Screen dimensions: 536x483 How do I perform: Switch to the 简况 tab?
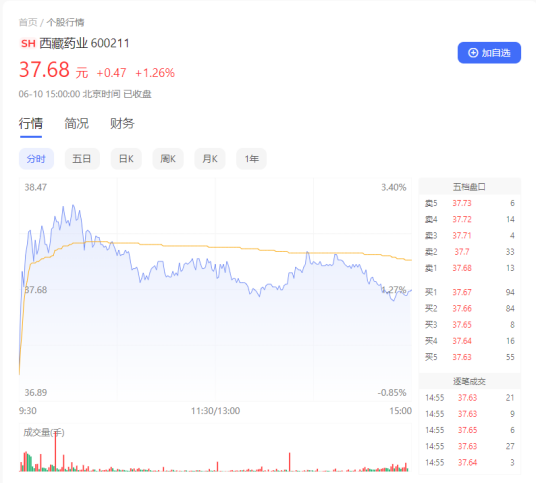tap(77, 123)
